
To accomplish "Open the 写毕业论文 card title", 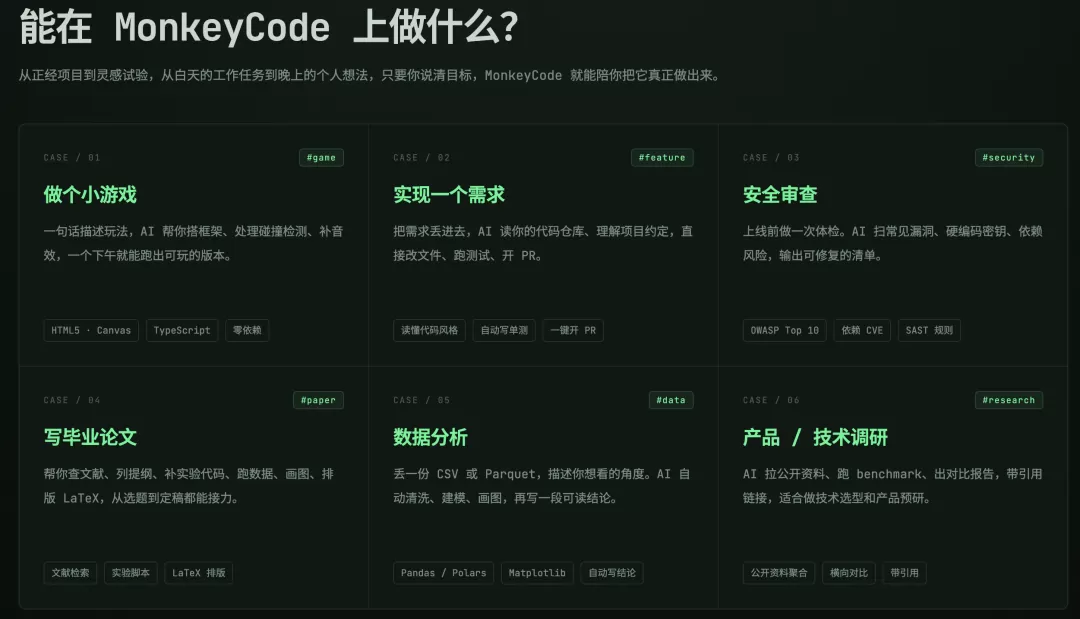I will tap(90, 437).
